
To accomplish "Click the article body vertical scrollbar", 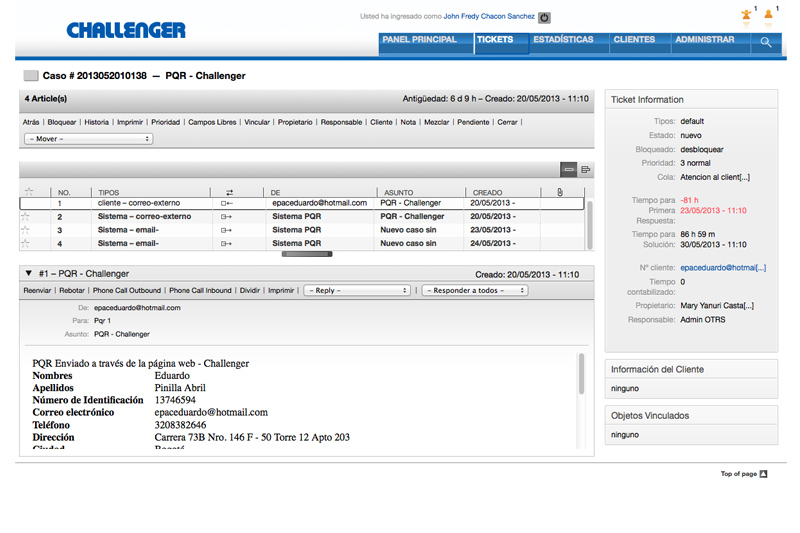I will 581,374.
